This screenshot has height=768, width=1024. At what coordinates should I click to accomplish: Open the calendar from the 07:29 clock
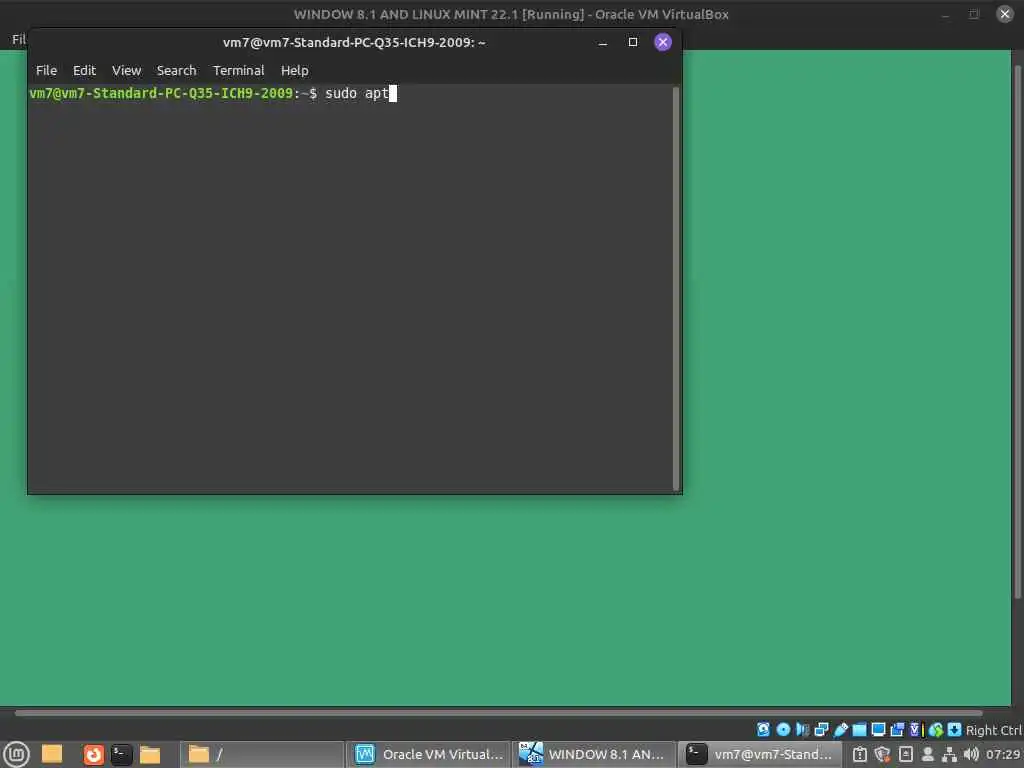[x=1002, y=755]
